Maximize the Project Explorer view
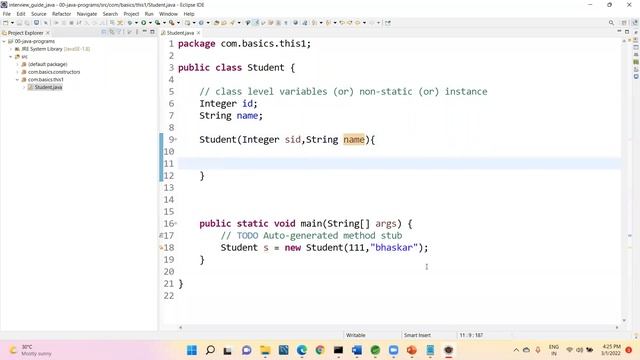 (x=152, y=32)
